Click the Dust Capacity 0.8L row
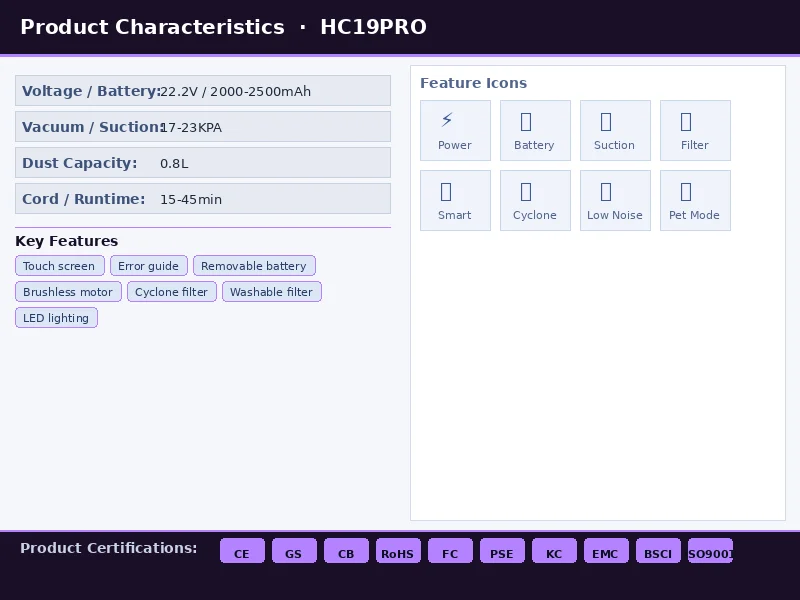The image size is (800, 600). (203, 163)
